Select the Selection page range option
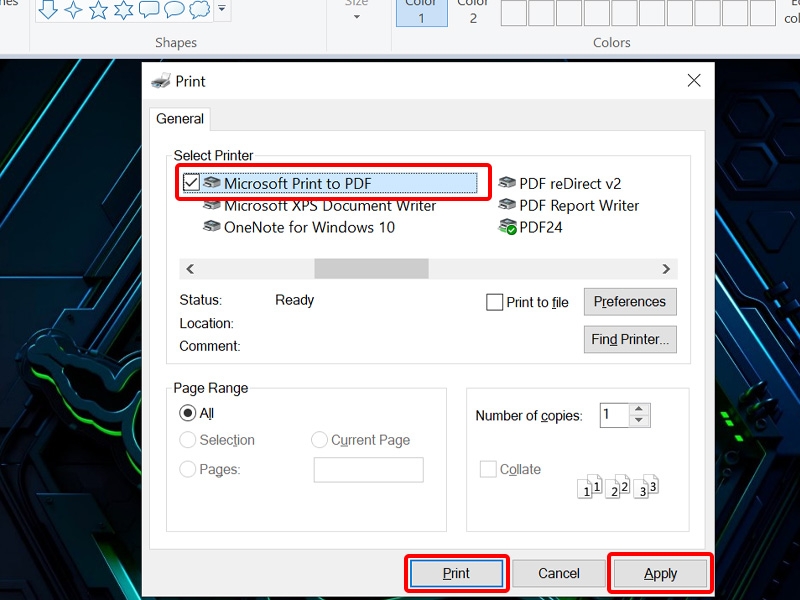Screen dimensions: 800x600 tap(188, 440)
